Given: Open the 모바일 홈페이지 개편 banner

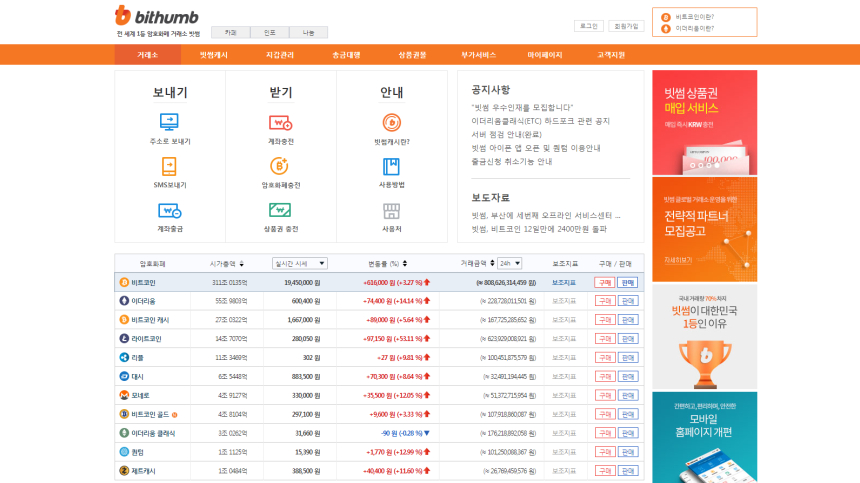Looking at the screenshot, I should 704,437.
